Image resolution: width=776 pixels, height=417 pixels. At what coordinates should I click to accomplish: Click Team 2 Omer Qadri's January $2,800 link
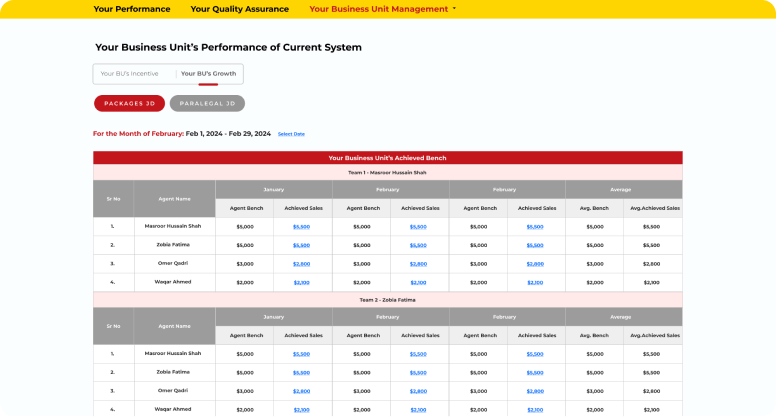[x=302, y=391]
